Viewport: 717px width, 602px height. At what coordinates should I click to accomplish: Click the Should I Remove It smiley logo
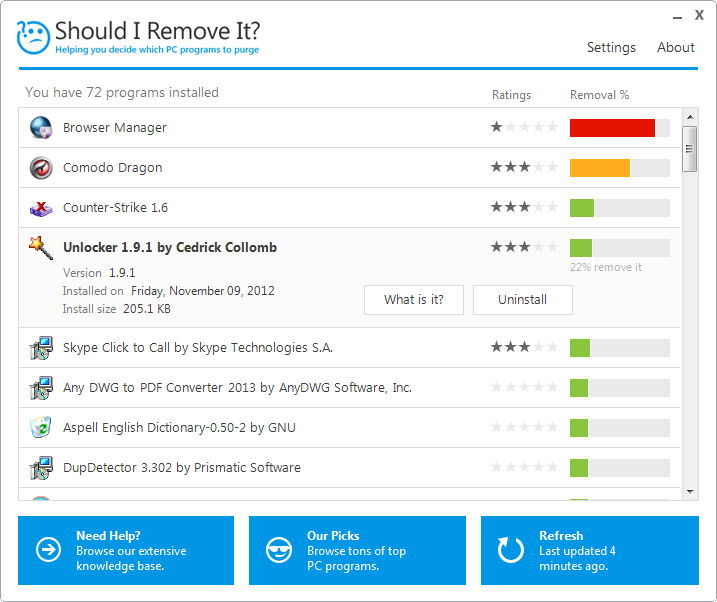pyautogui.click(x=33, y=37)
